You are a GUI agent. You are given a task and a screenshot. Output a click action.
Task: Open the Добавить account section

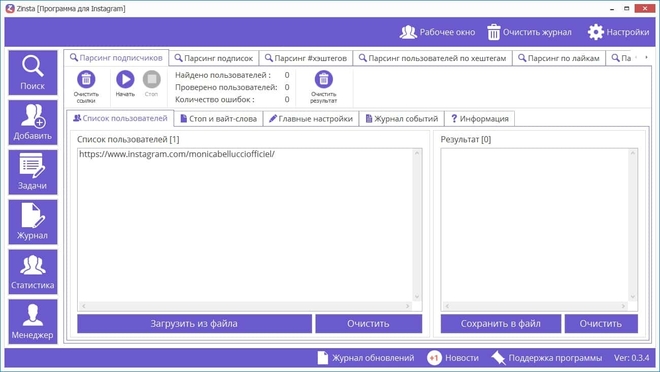(x=33, y=122)
